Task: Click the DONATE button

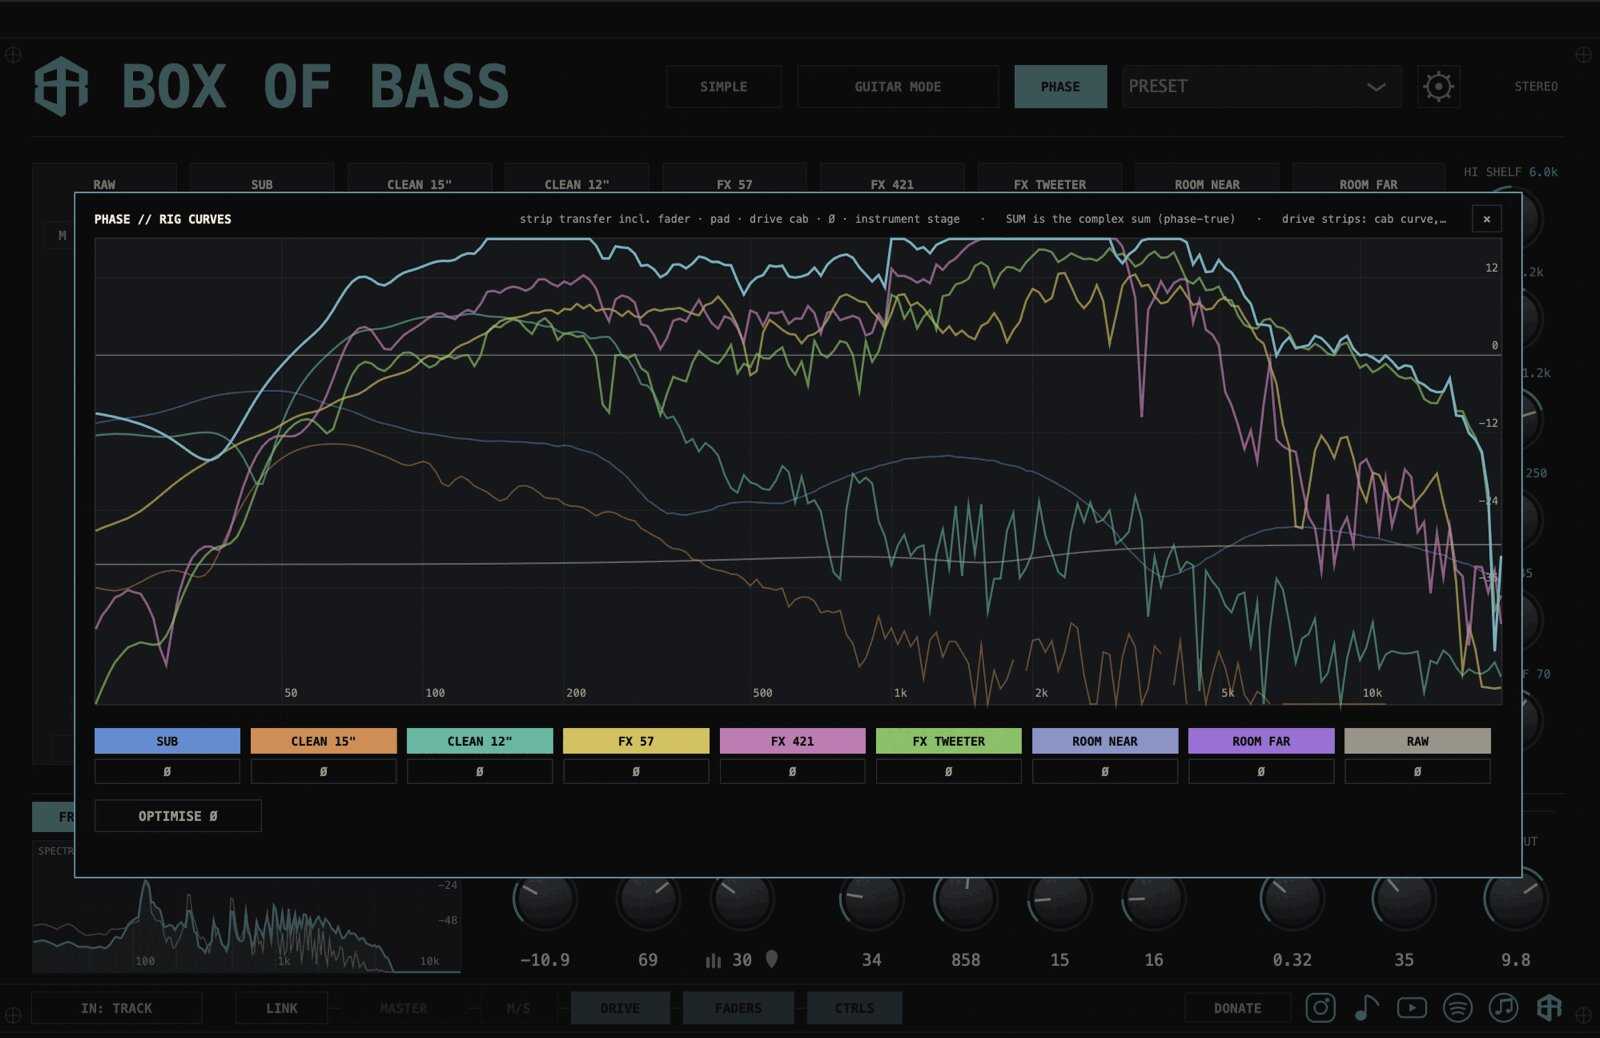Action: click(x=1237, y=1008)
